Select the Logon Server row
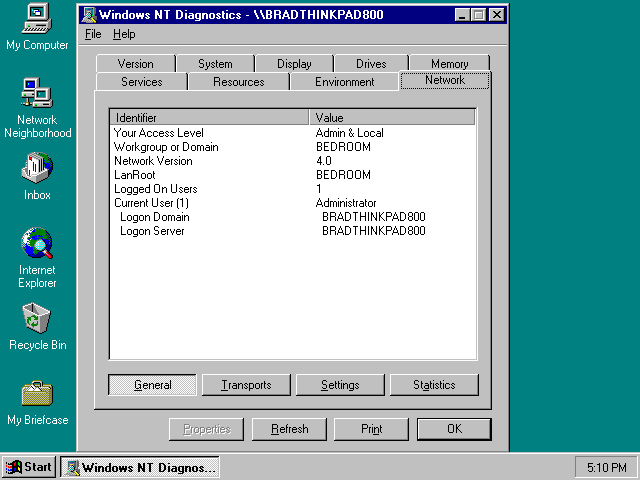Viewport: 640px width, 480px height. 293,231
